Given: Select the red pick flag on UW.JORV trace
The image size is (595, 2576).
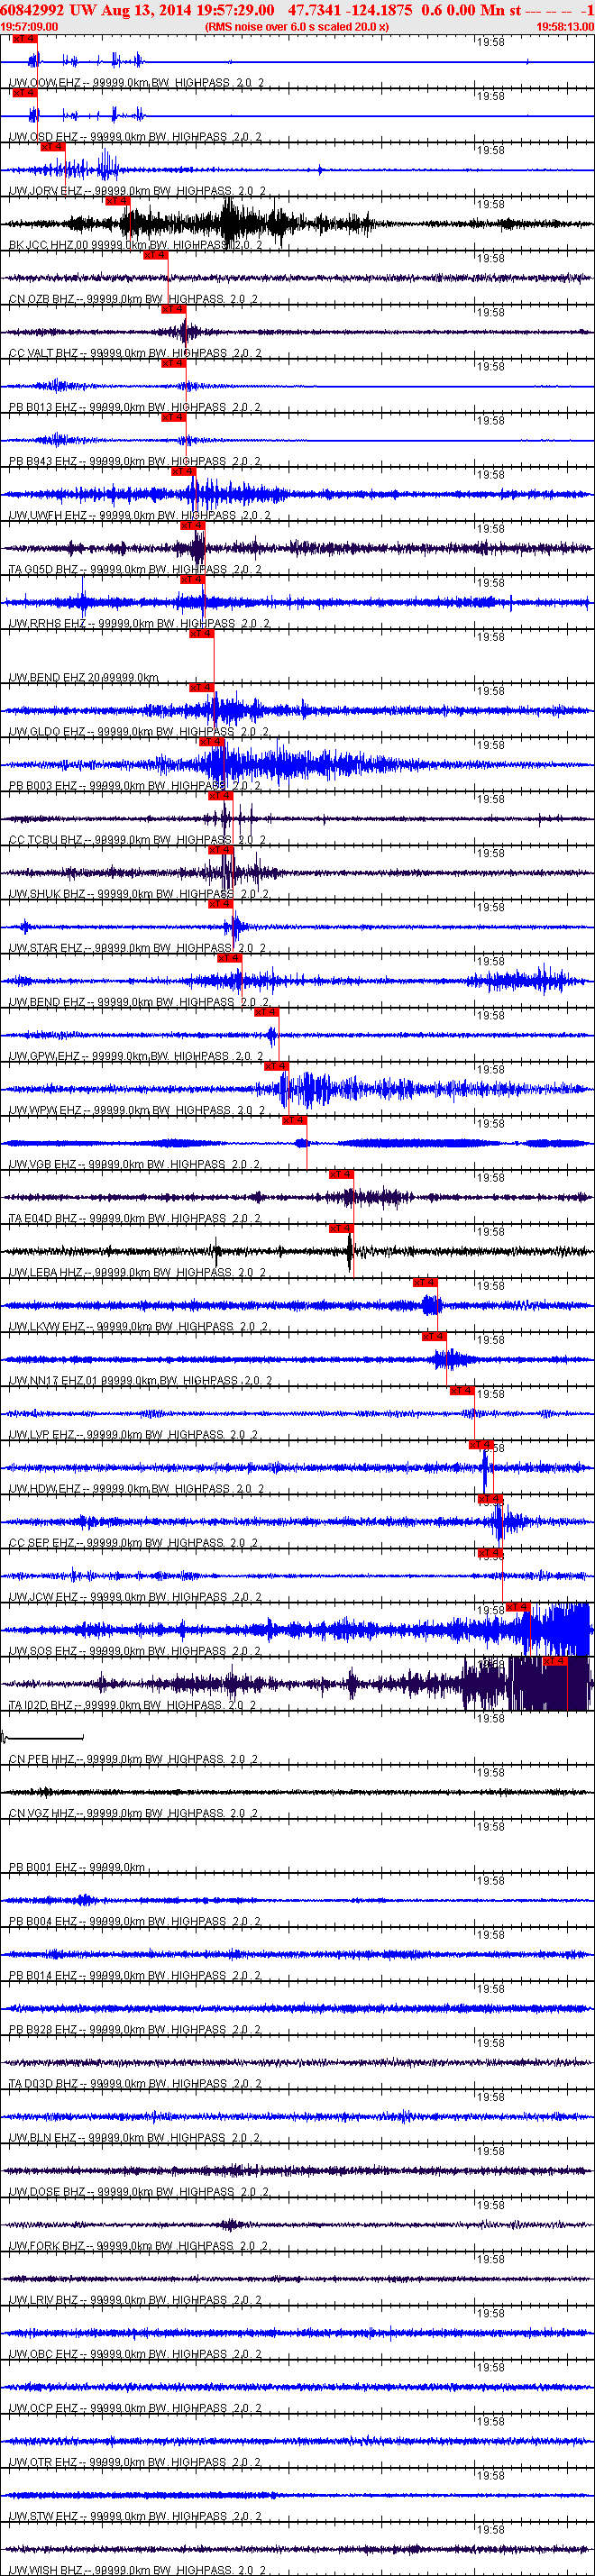Looking at the screenshot, I should [52, 146].
